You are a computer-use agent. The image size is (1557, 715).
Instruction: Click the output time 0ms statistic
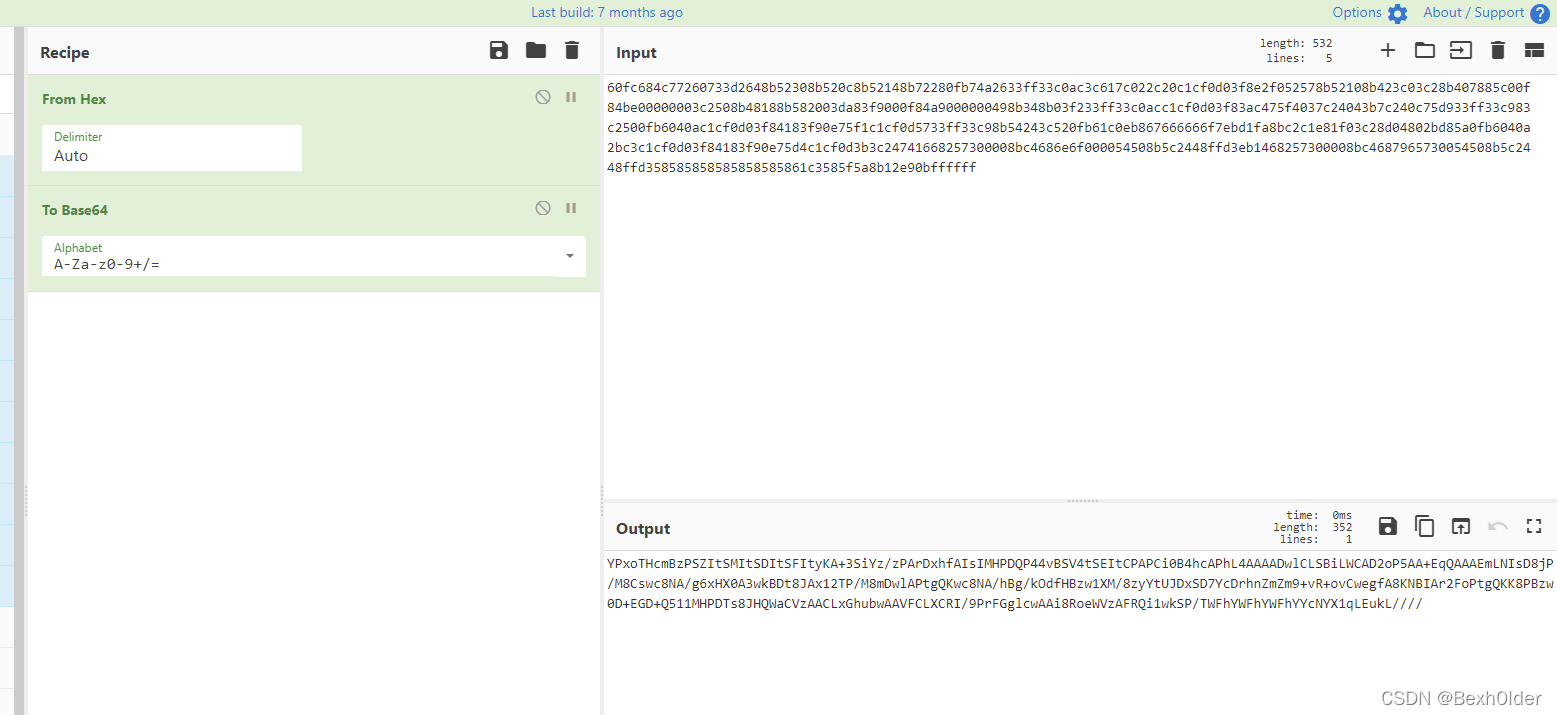tap(1319, 515)
